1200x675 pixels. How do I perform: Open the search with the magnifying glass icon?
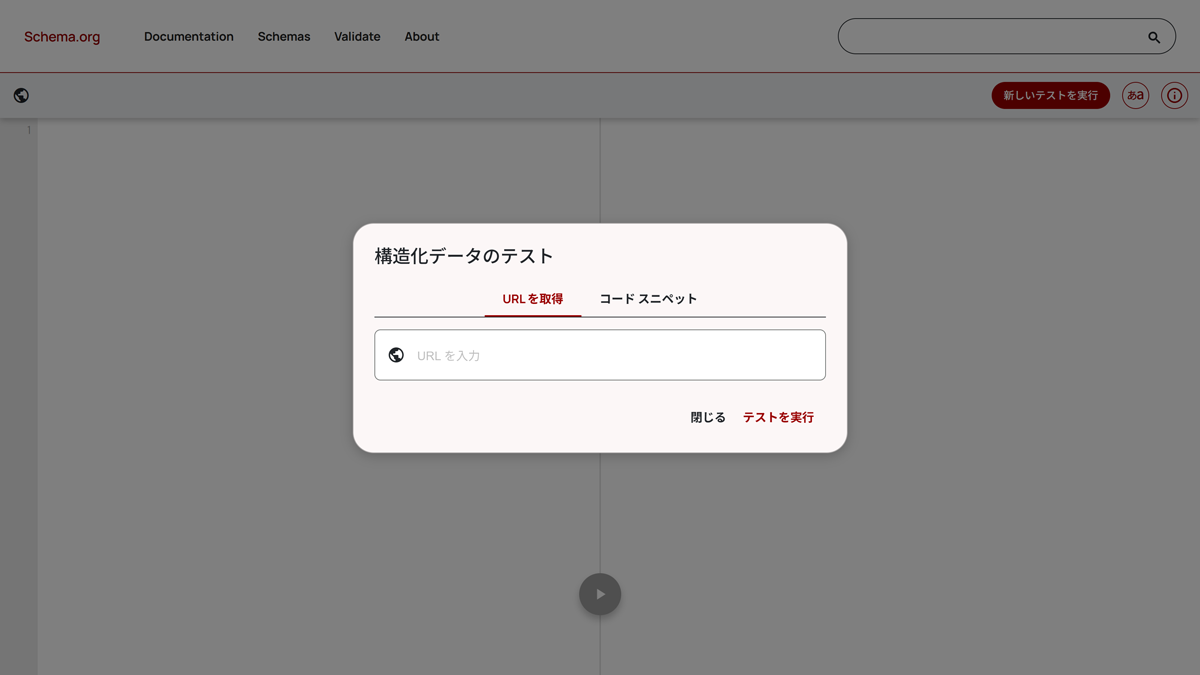1154,36
